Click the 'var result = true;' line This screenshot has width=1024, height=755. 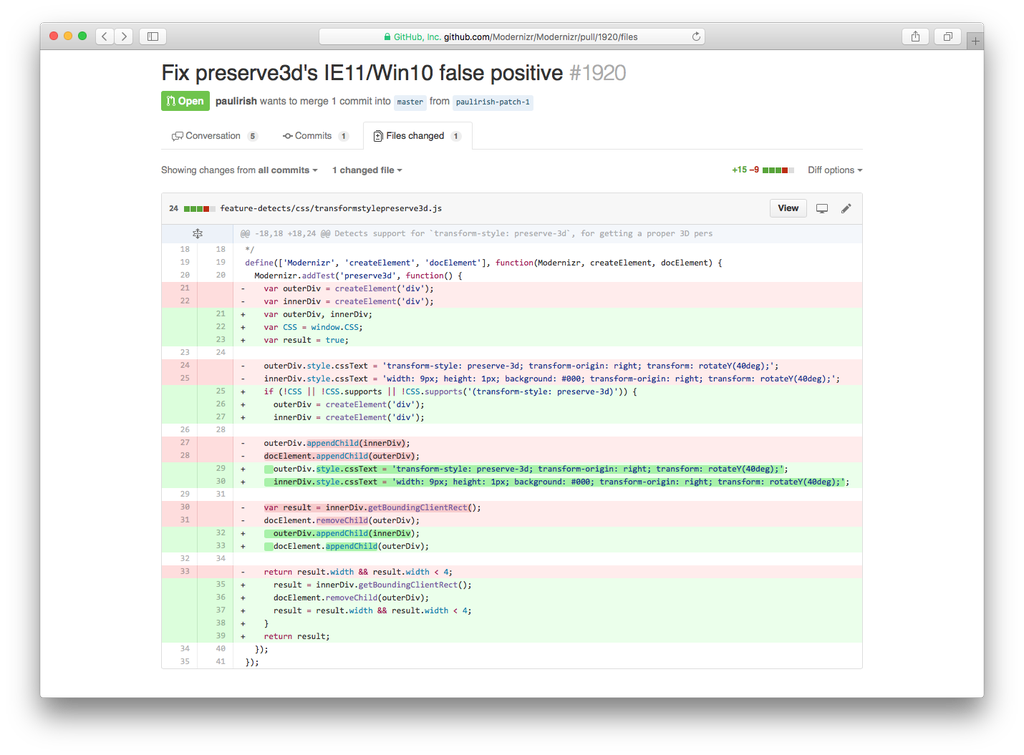tap(547, 340)
